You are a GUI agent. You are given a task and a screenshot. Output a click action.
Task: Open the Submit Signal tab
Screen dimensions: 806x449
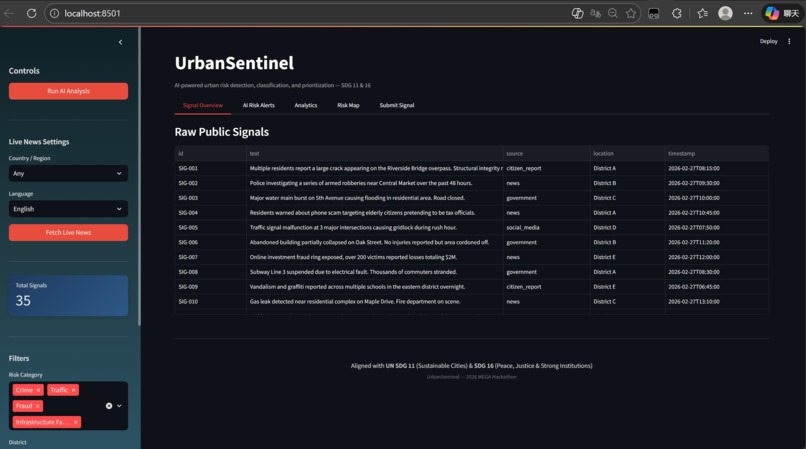396,105
